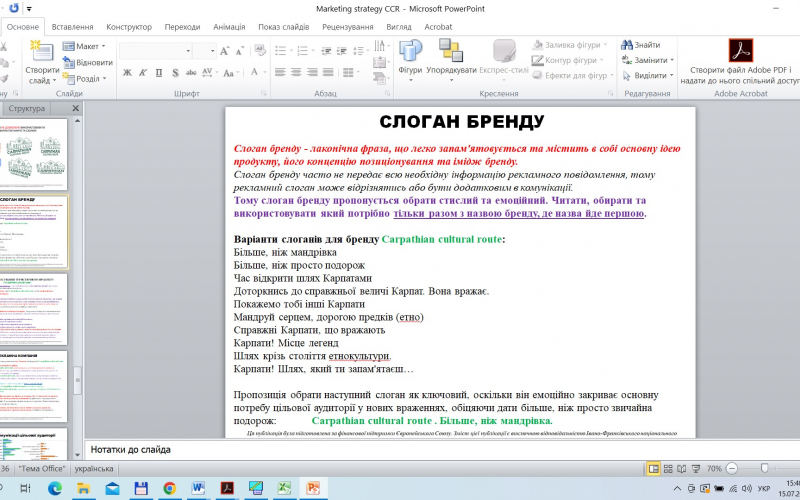Viewport: 800px width, 500px height.
Task: Convert to SmartArt icon
Action: (x=380, y=78)
